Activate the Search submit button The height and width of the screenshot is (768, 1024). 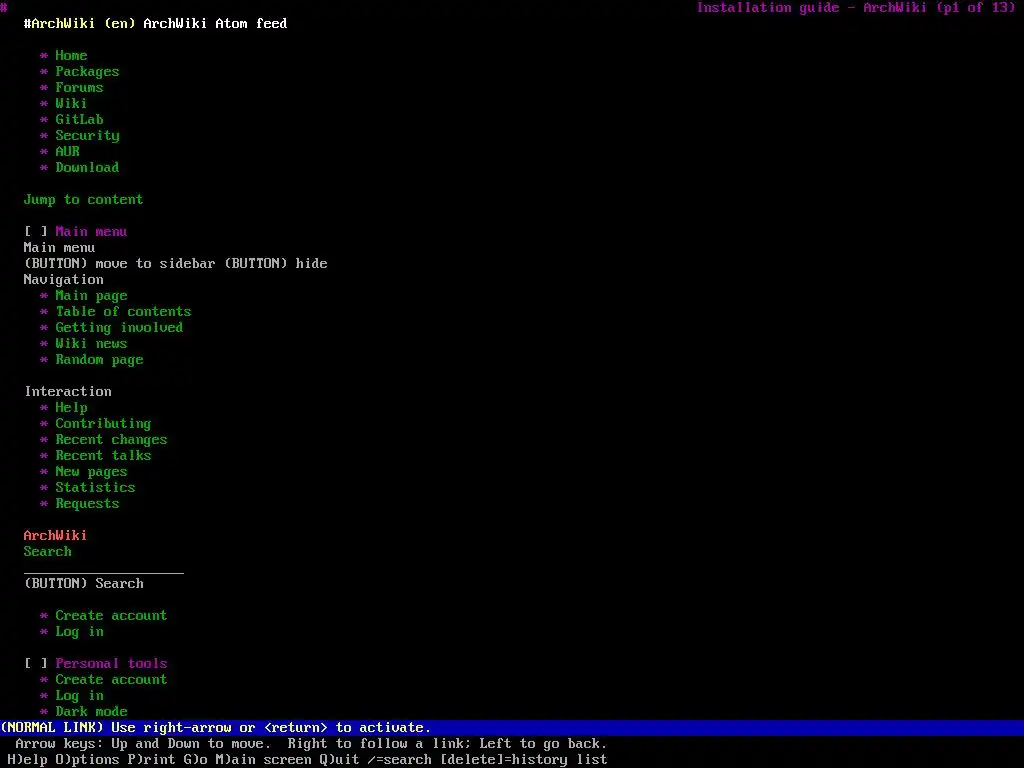click(x=84, y=584)
